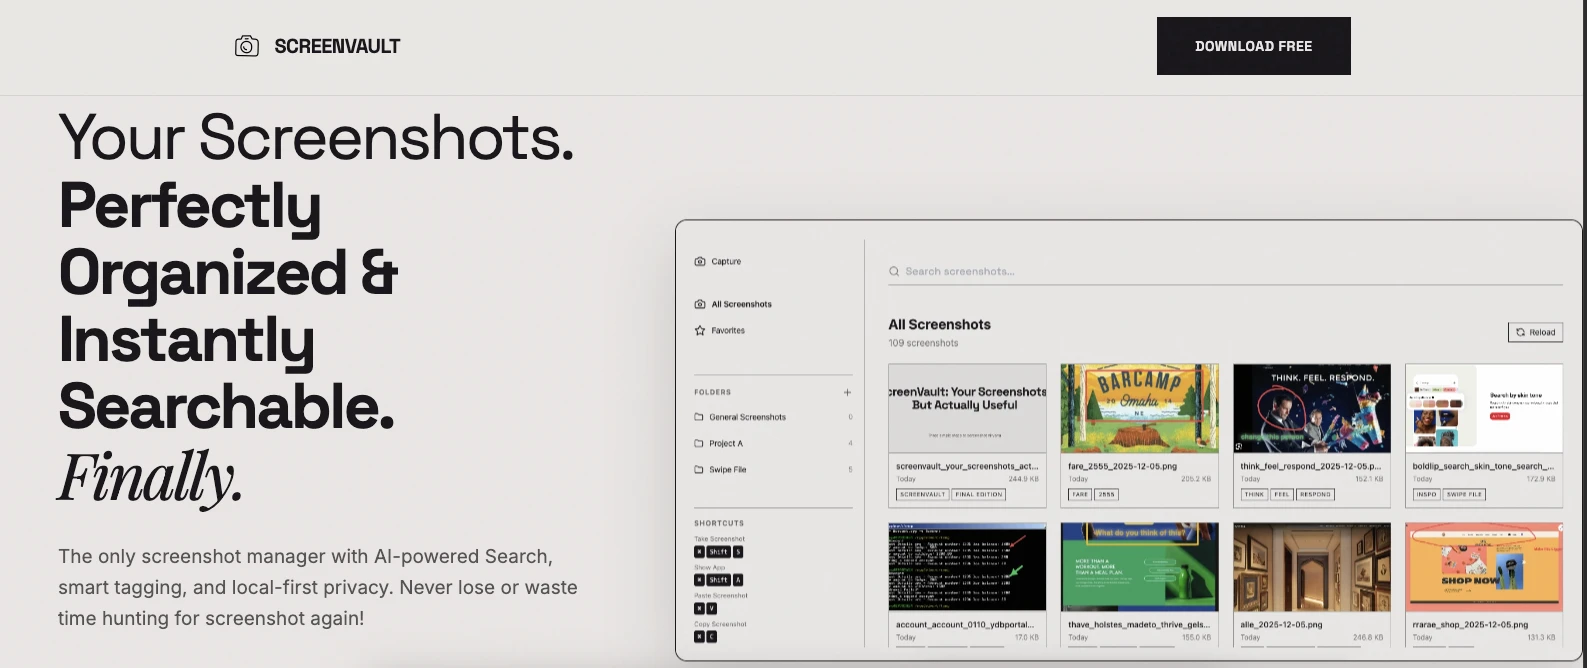The height and width of the screenshot is (668, 1587).
Task: Click the Capture camera icon in sidebar
Action: [x=700, y=262]
